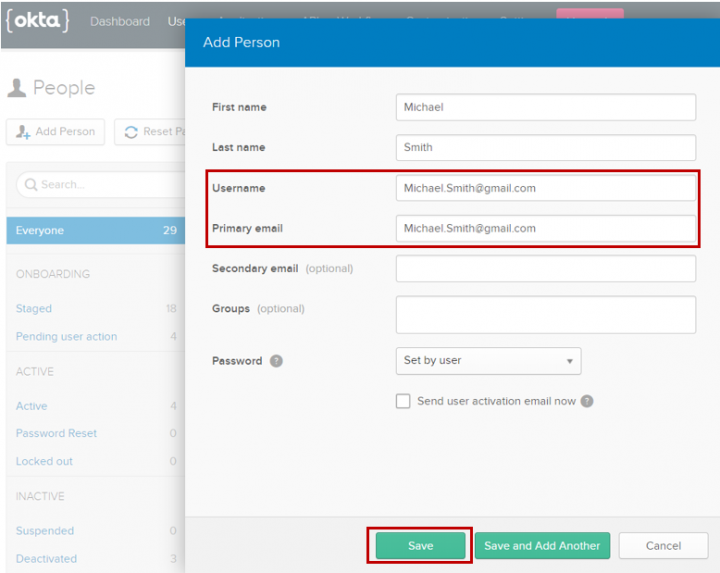Image resolution: width=720 pixels, height=573 pixels.
Task: Click the Okta logo
Action: click(x=37, y=21)
